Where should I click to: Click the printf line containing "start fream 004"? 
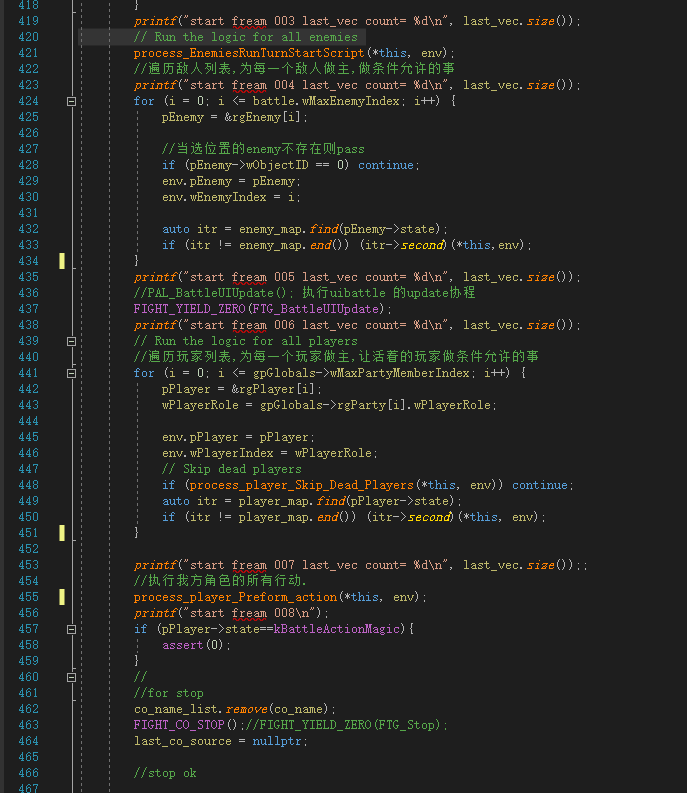coord(357,85)
